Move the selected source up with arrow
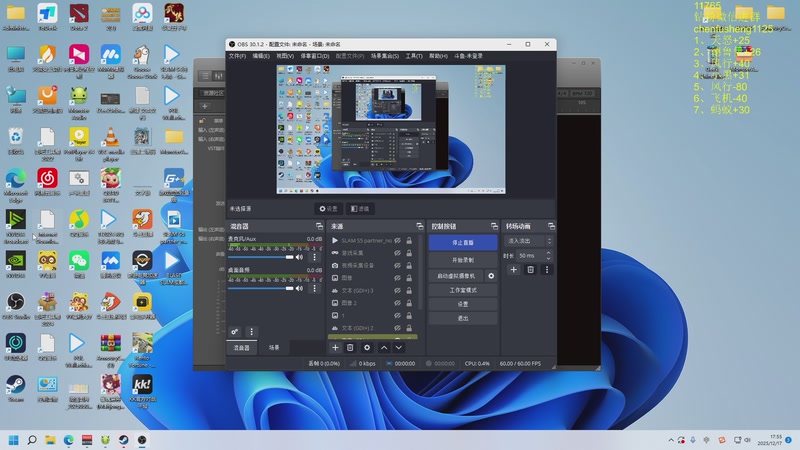The image size is (800, 450). [383, 347]
